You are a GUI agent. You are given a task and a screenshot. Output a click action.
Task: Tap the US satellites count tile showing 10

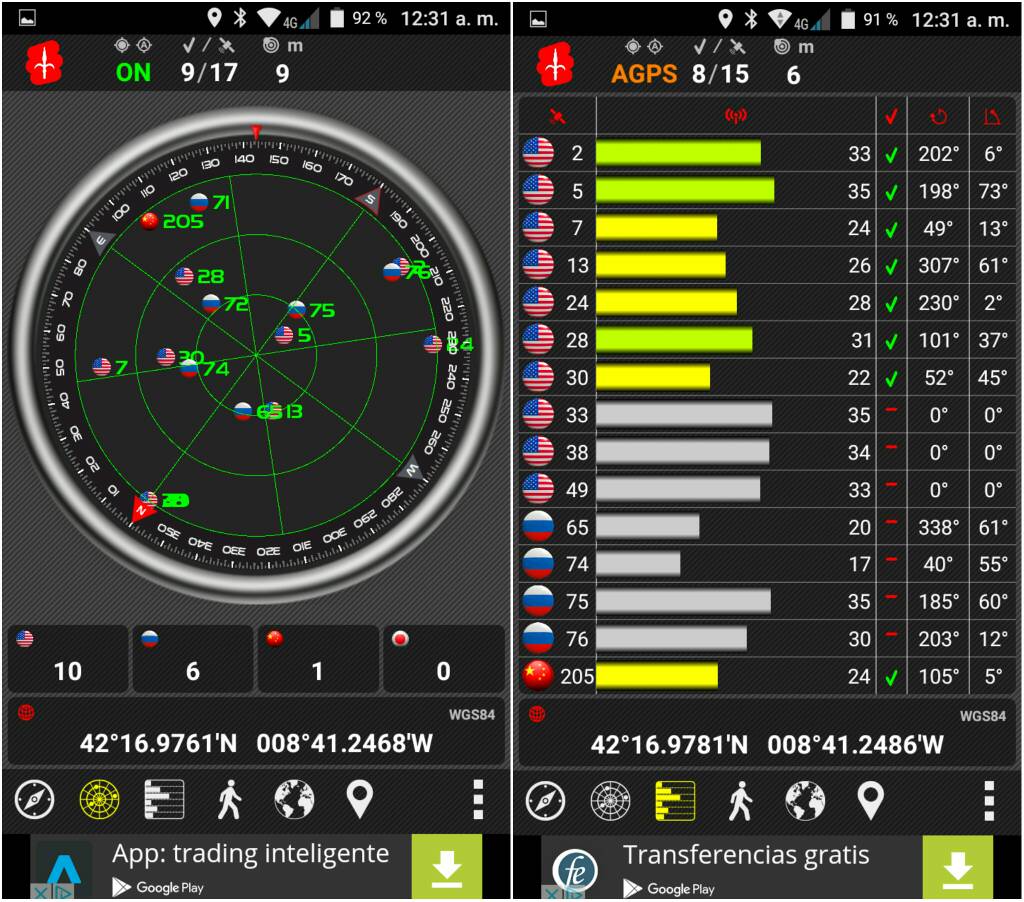coord(68,658)
